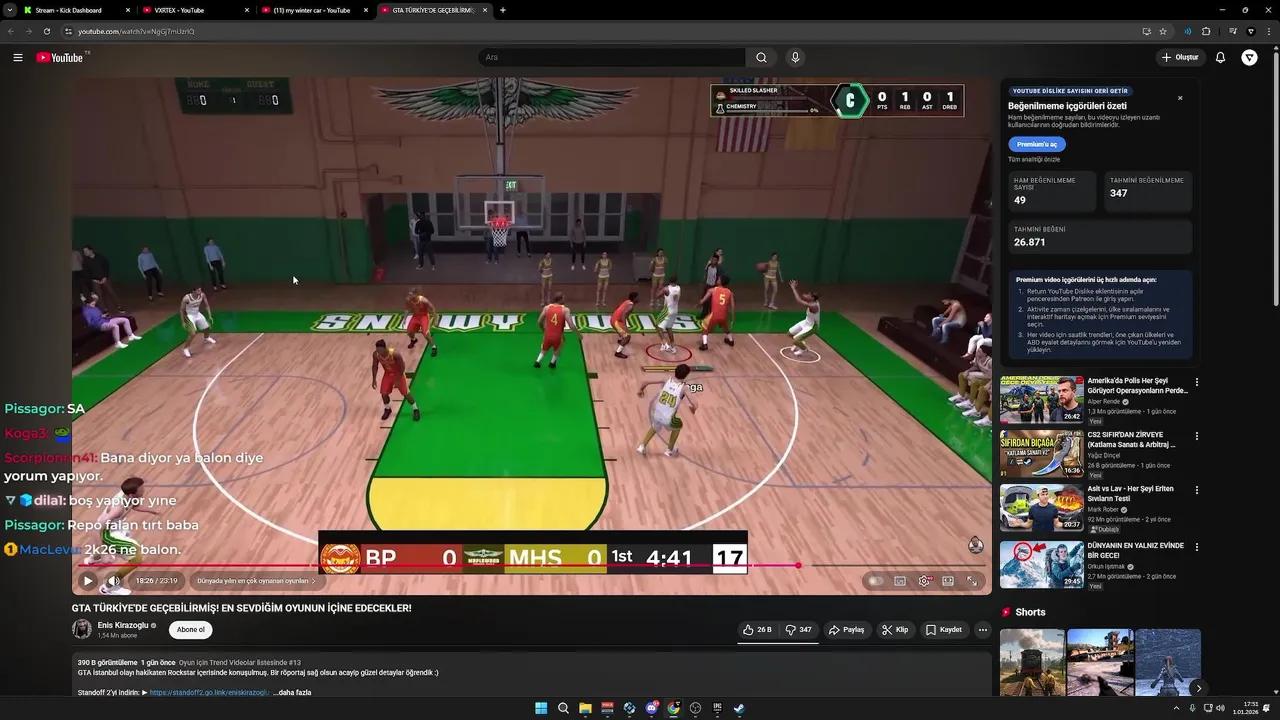Open options menu for Amerika'da Polis video
This screenshot has width=1280, height=720.
click(x=1197, y=382)
